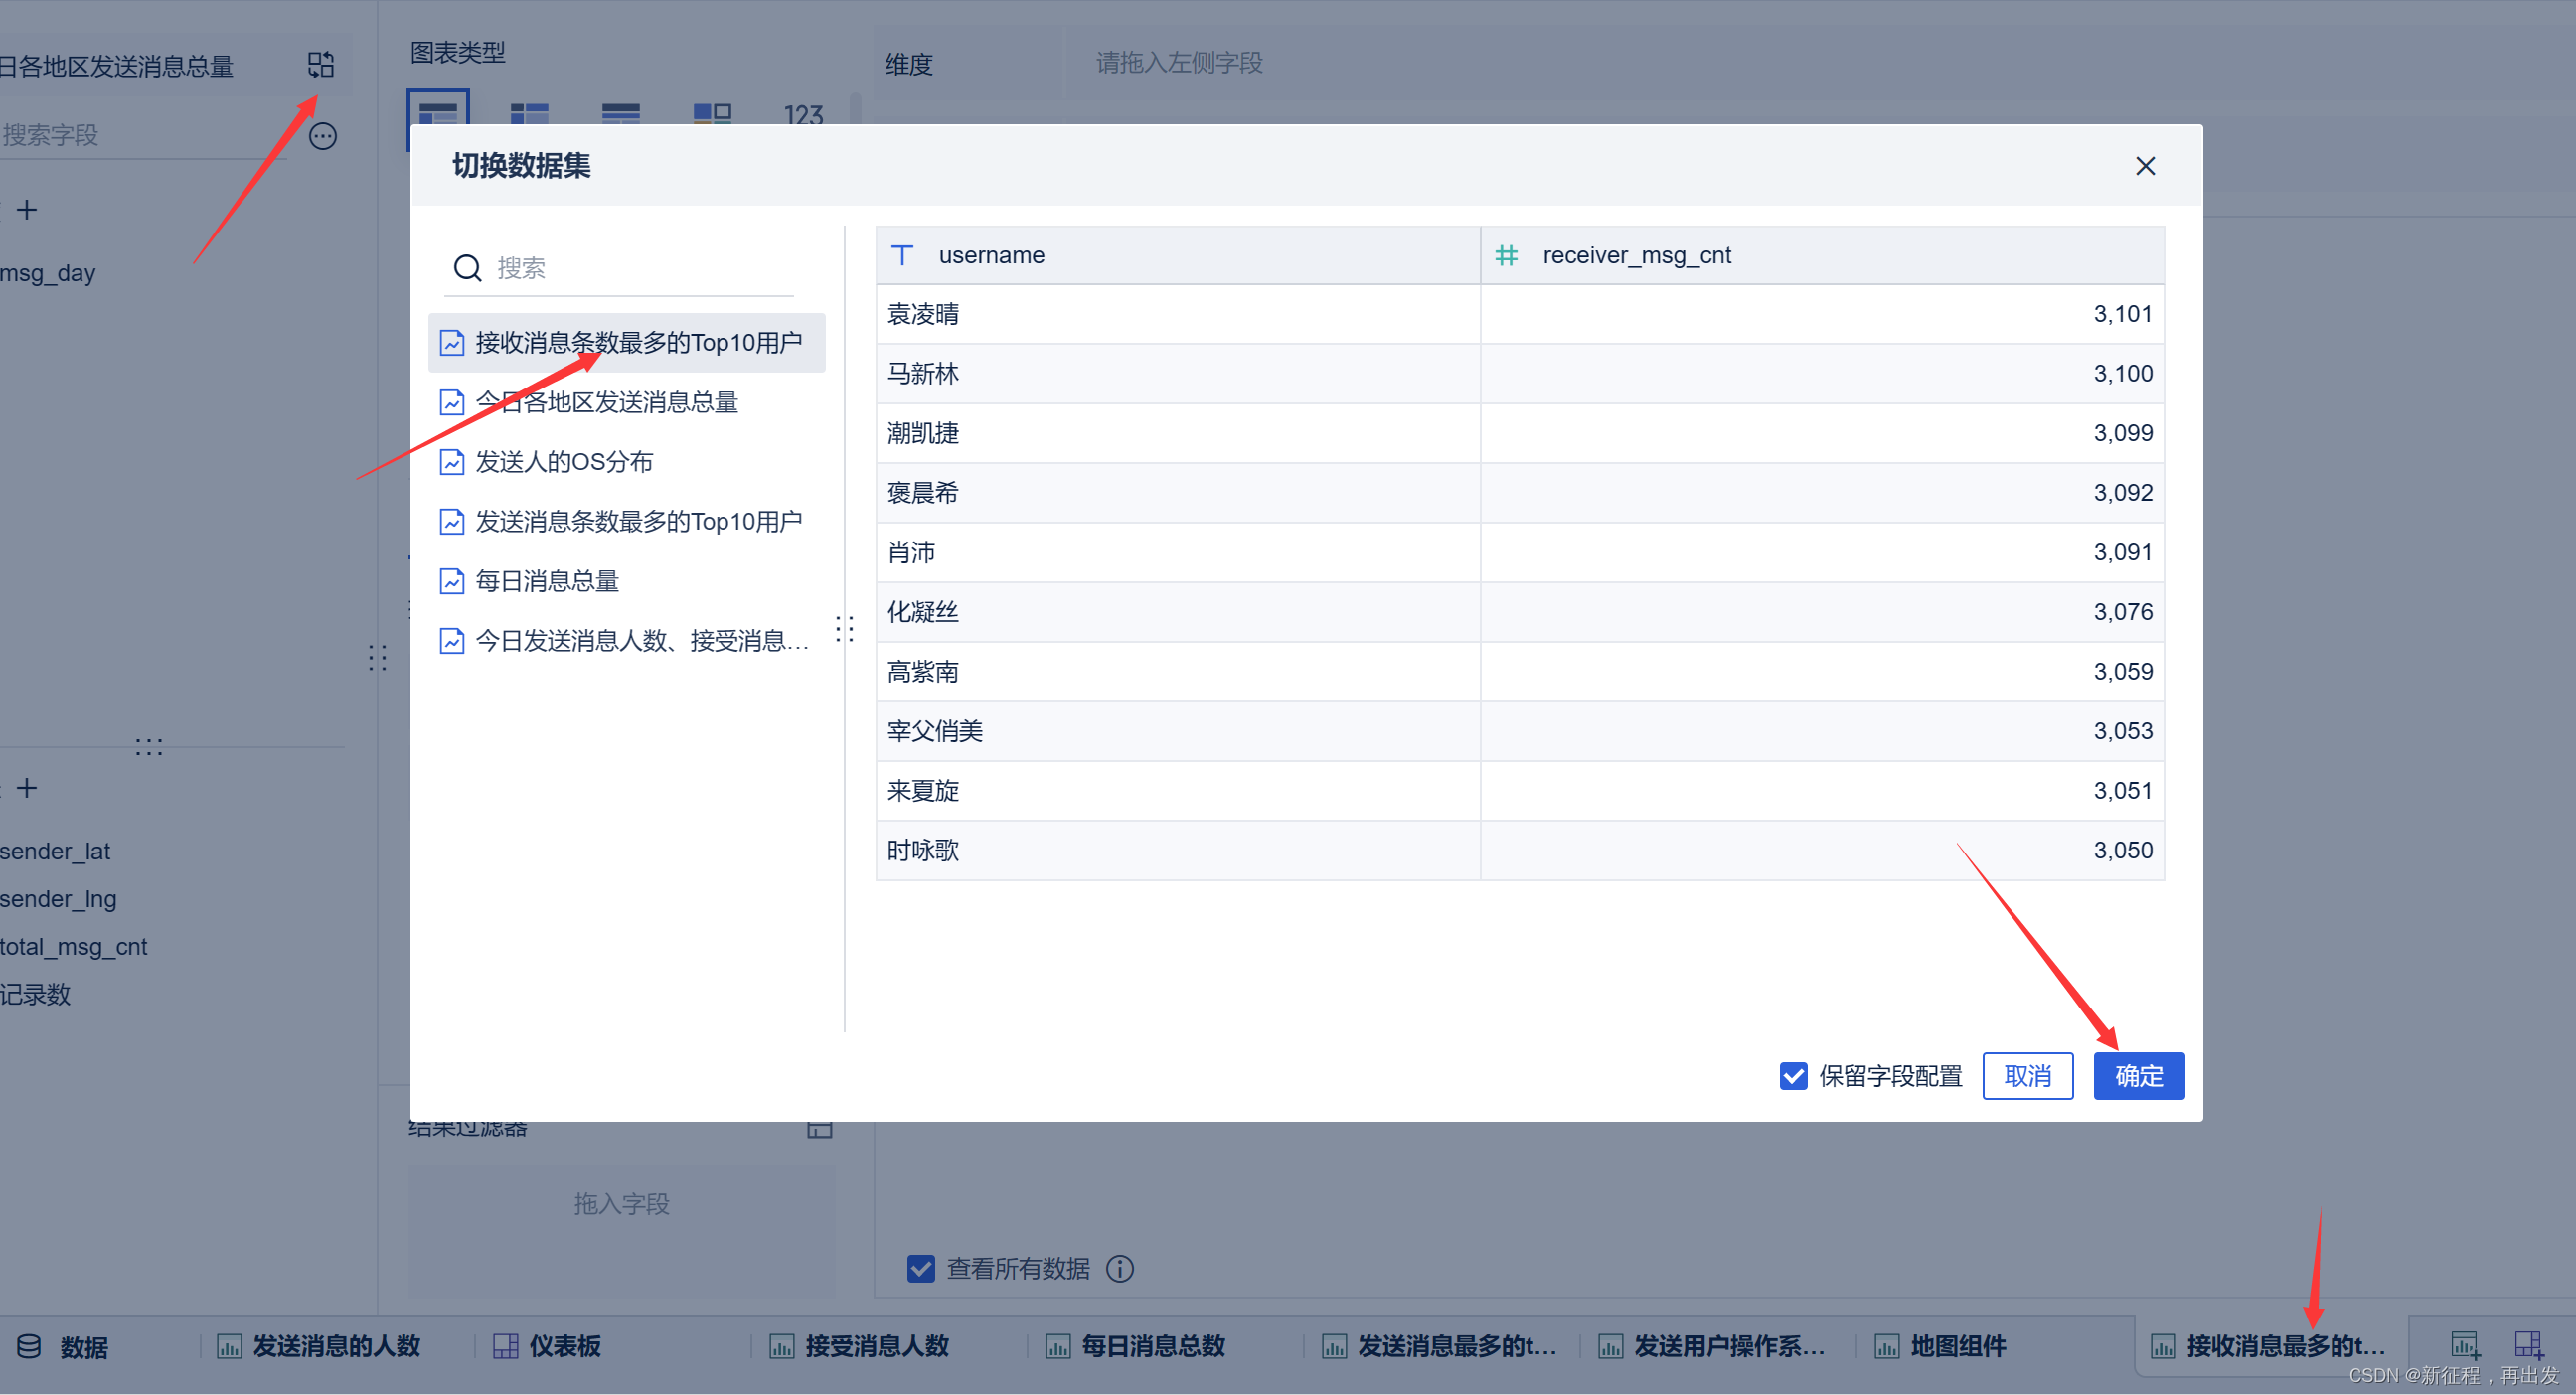This screenshot has height=1395, width=2576.
Task: Select dataset 发送消息条数最多的Top10用户
Action: tap(627, 522)
